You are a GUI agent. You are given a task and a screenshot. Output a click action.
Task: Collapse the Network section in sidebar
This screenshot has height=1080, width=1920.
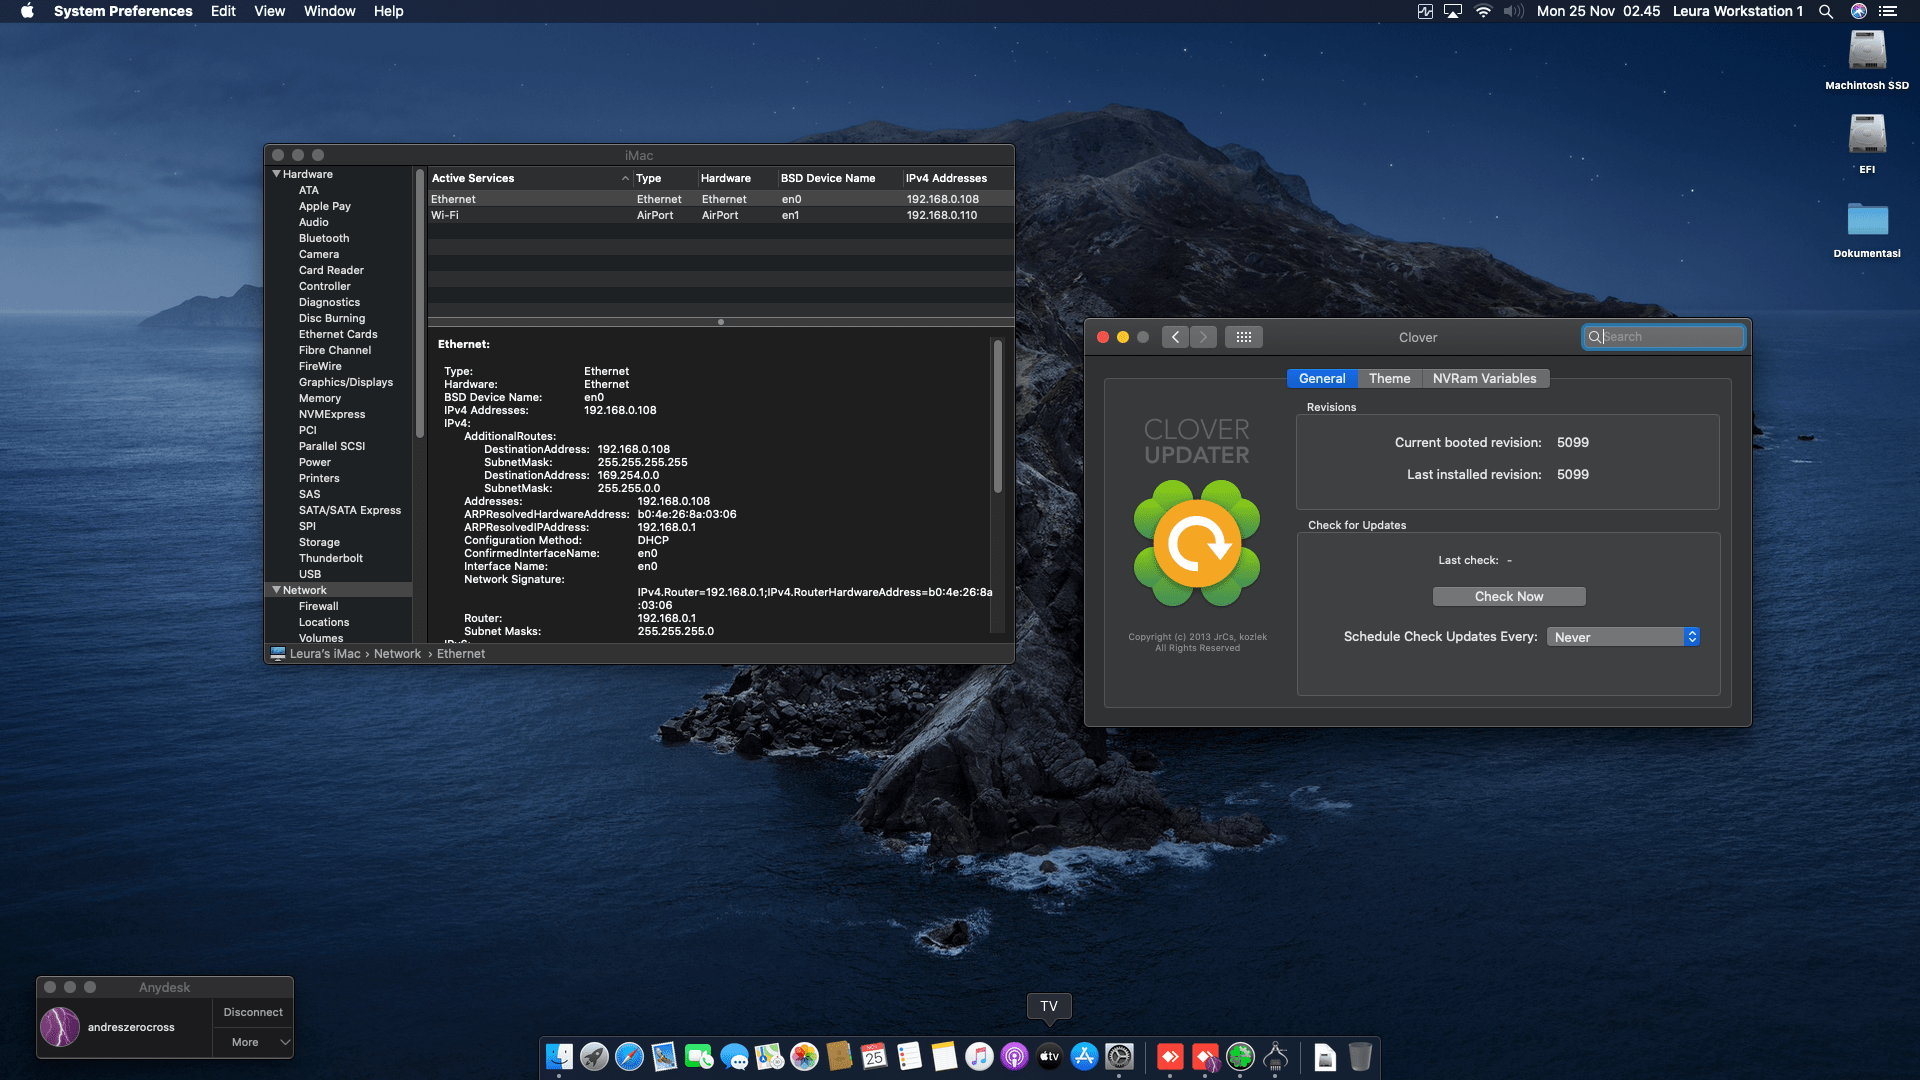coord(277,590)
